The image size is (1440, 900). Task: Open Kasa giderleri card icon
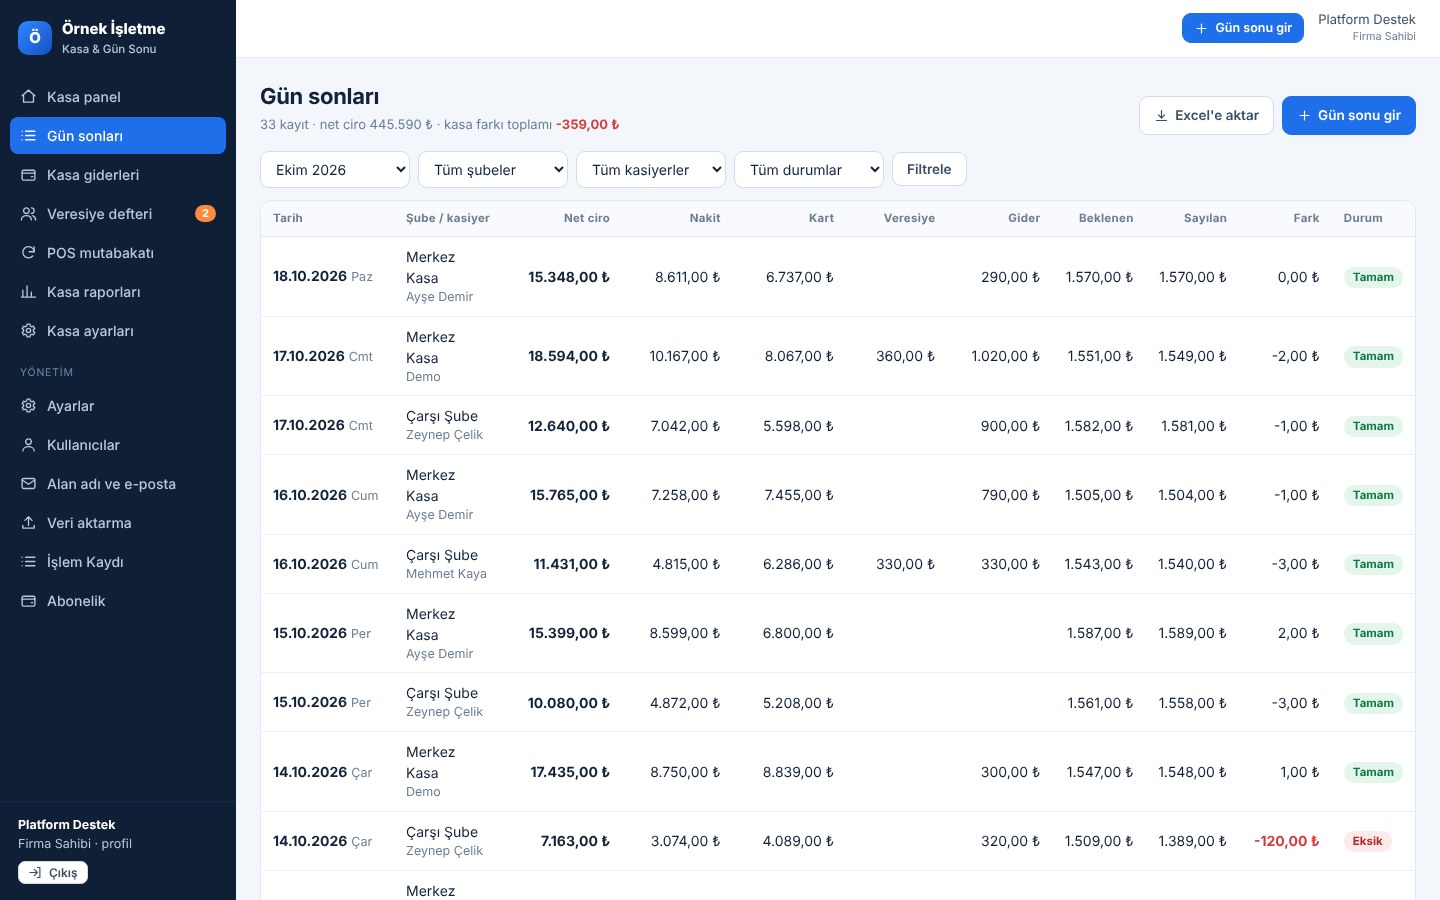coord(29,175)
